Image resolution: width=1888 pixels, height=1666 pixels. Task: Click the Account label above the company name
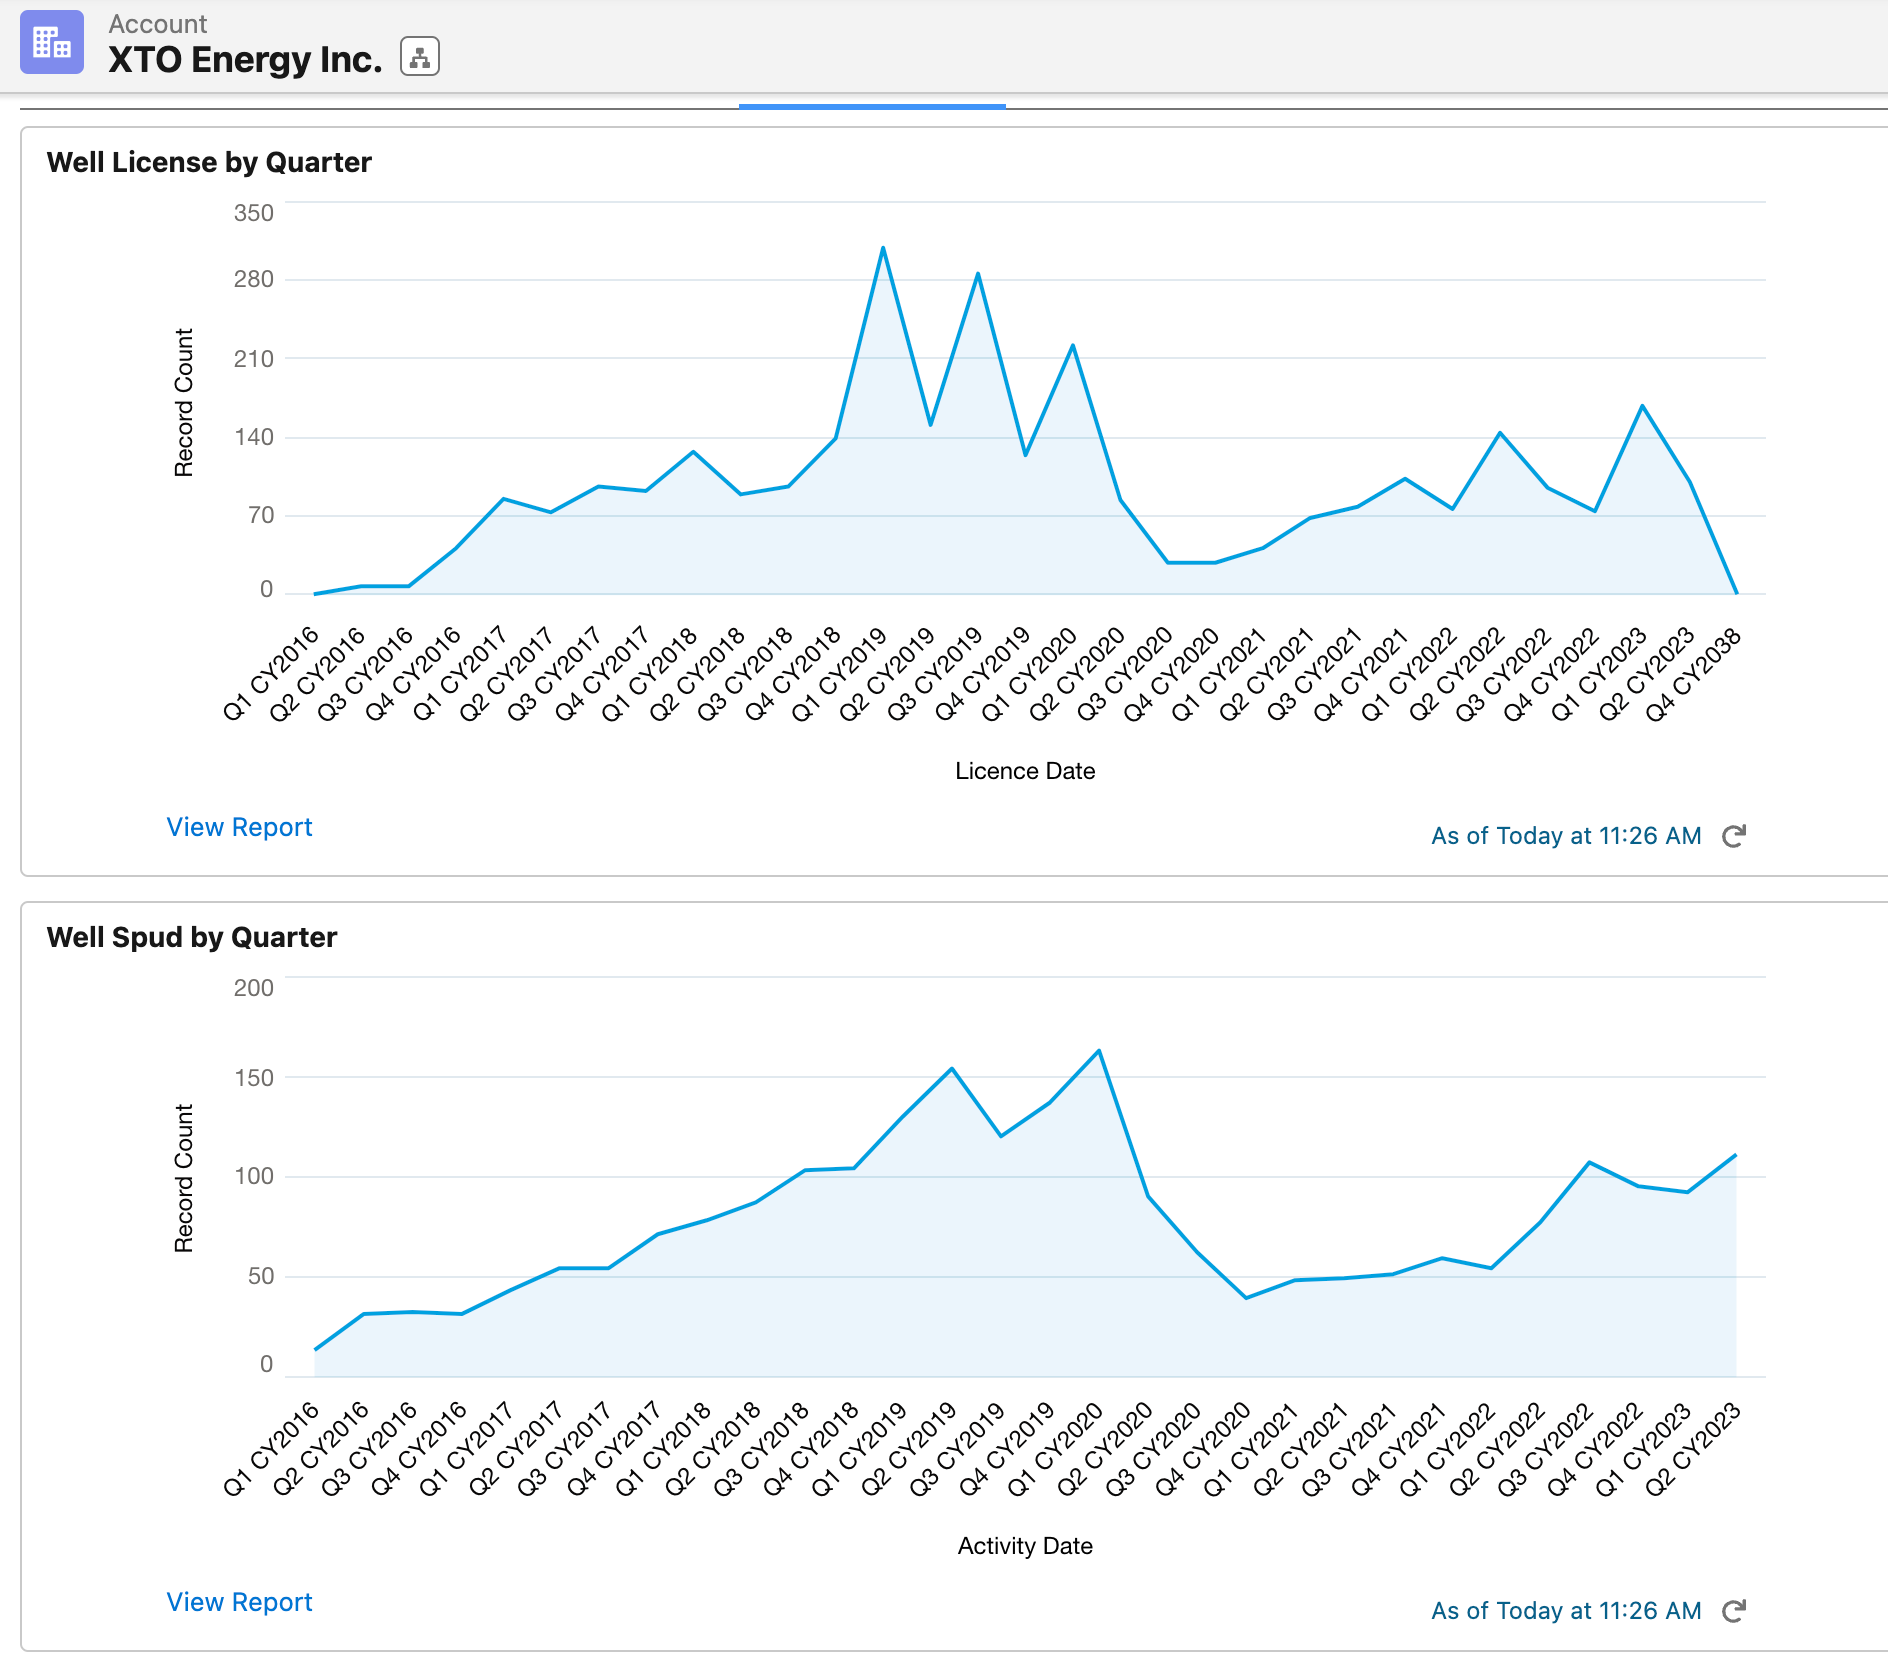(x=157, y=23)
